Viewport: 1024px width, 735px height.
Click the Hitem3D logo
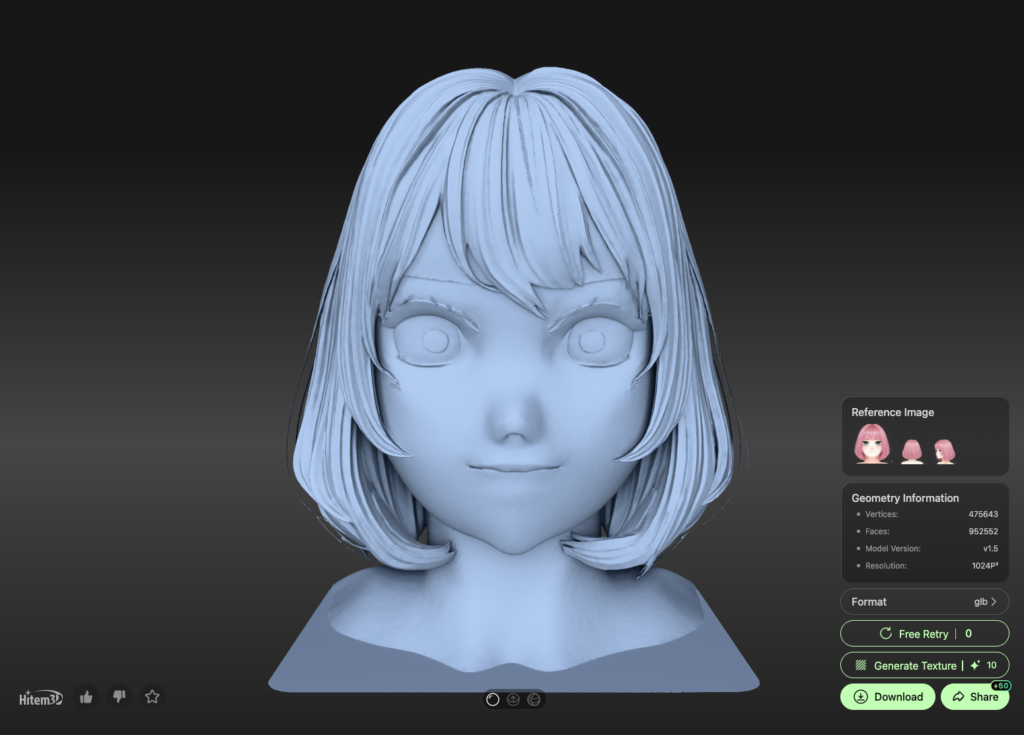click(x=40, y=698)
